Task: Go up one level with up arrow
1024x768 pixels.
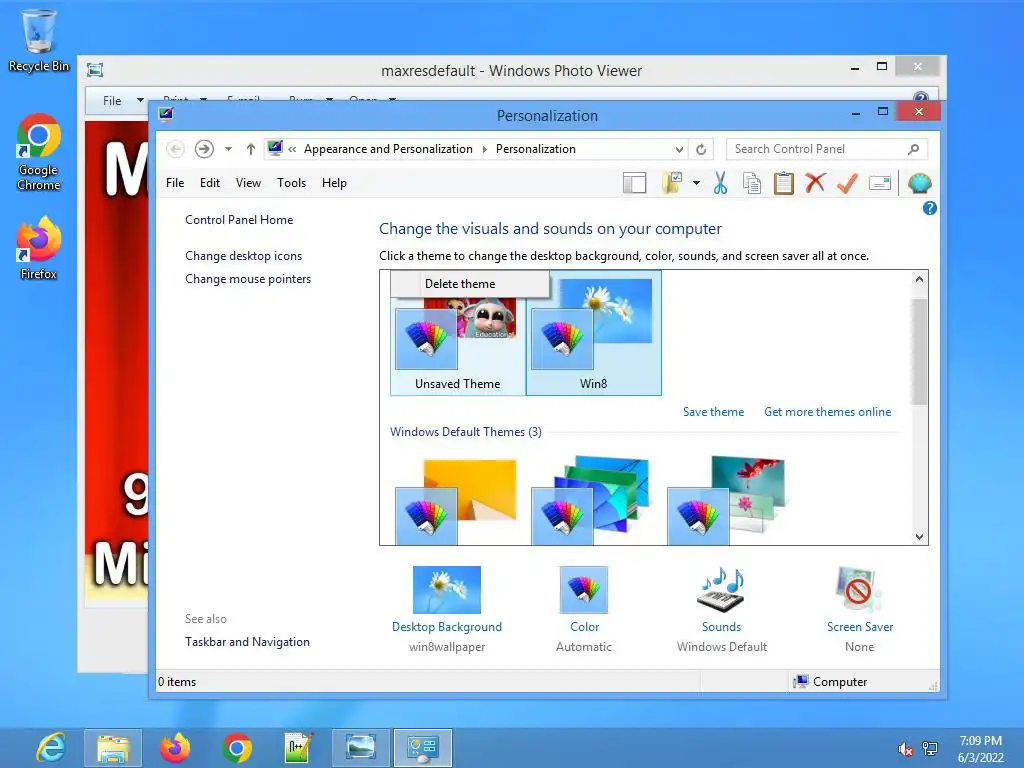Action: click(x=250, y=150)
